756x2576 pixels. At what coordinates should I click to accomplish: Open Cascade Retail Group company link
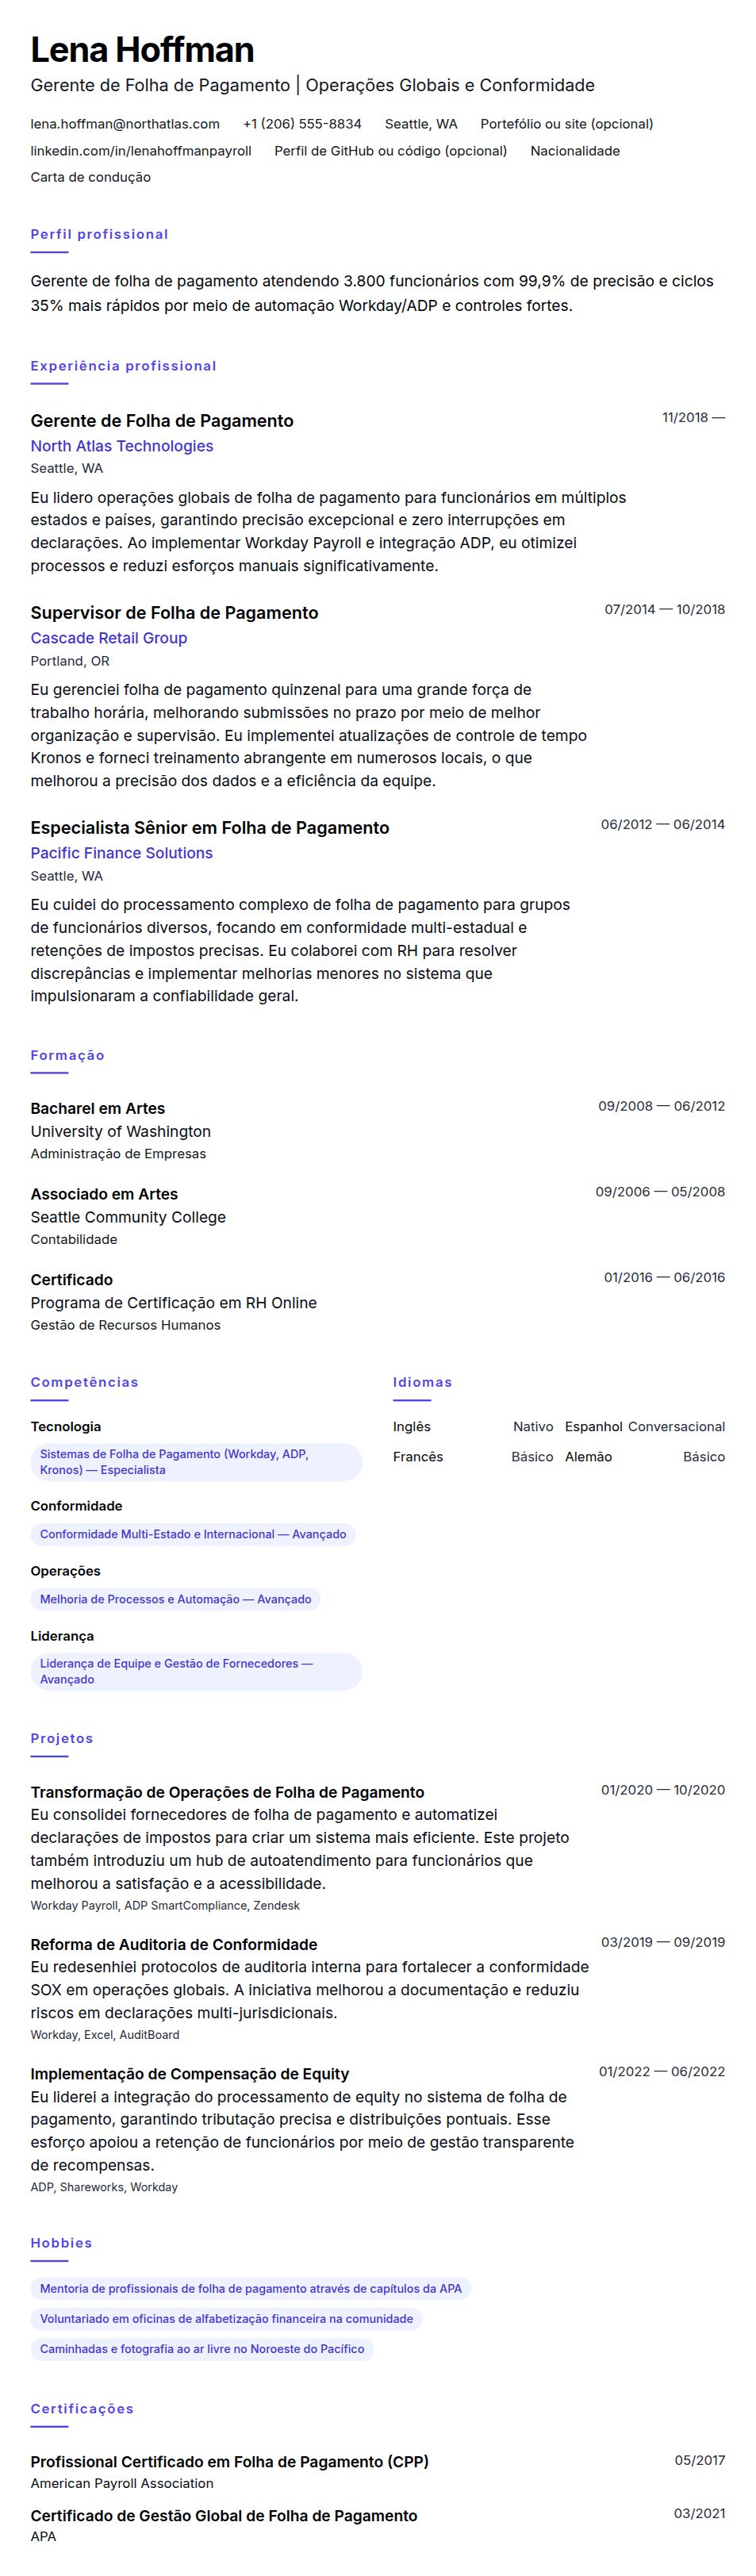tap(109, 638)
